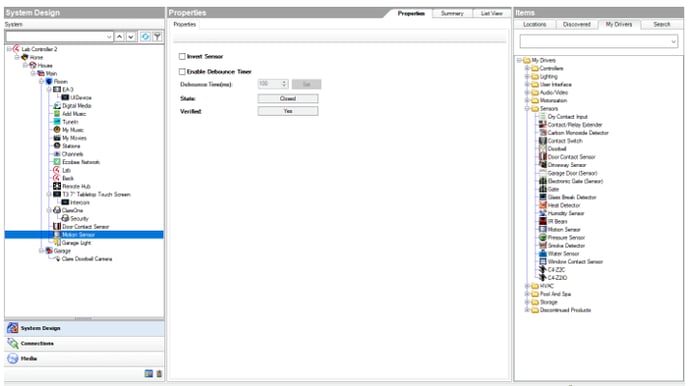Click the small icon at the navigation pane's right edge
Image resolution: width=688 pixels, height=386 pixels.
click(x=159, y=374)
